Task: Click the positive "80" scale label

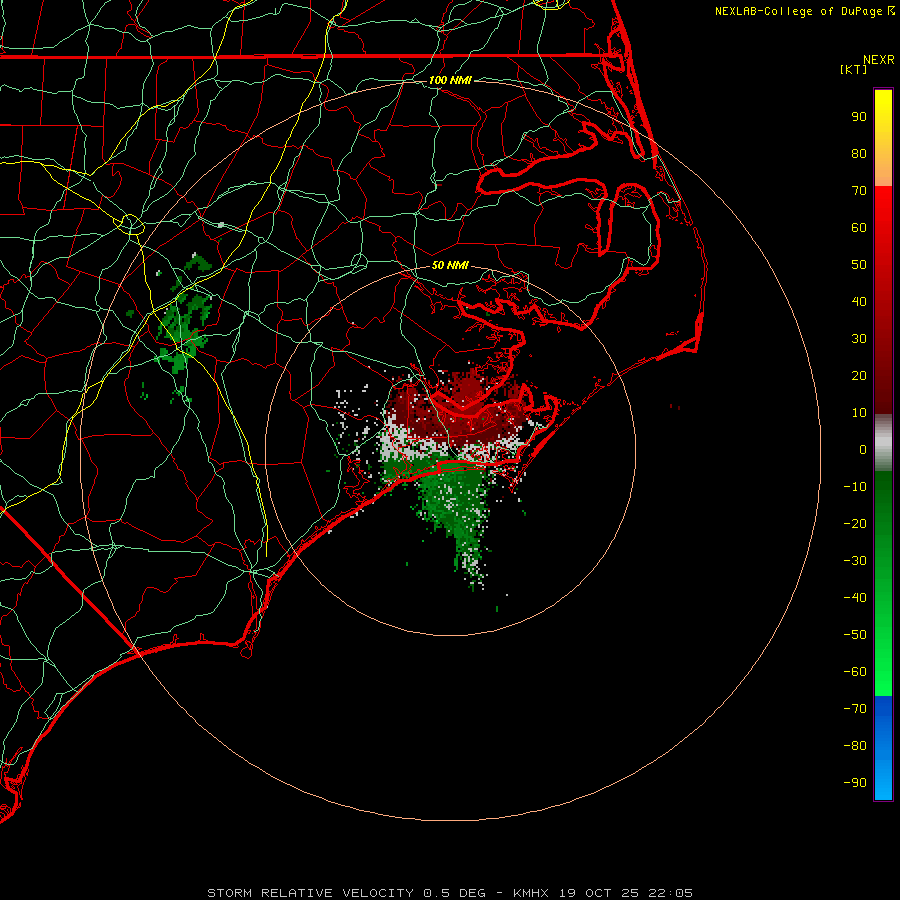Action: tap(859, 154)
